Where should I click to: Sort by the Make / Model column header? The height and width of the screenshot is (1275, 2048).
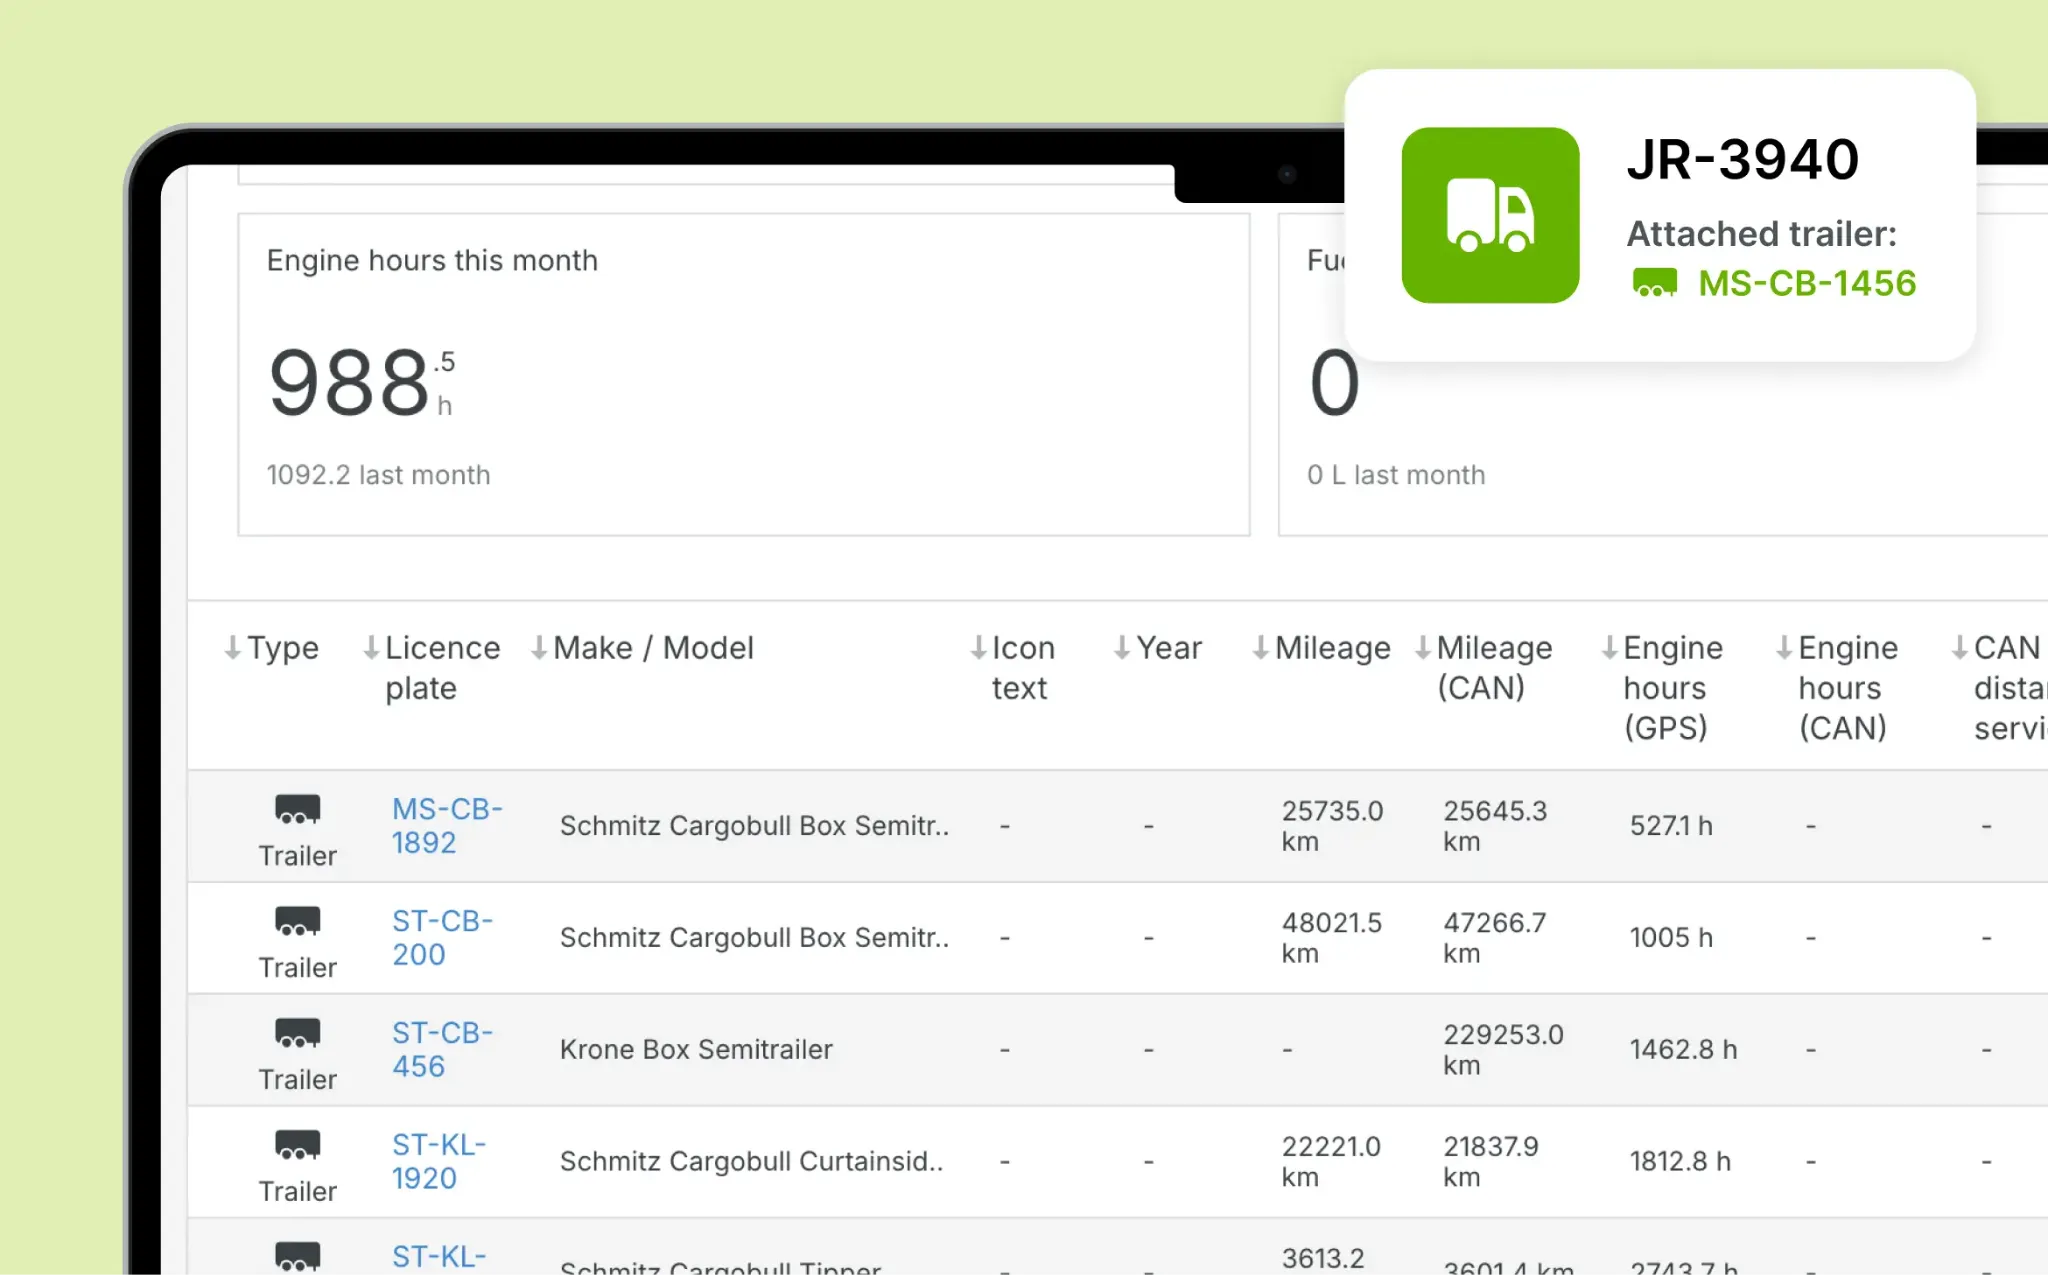click(652, 648)
